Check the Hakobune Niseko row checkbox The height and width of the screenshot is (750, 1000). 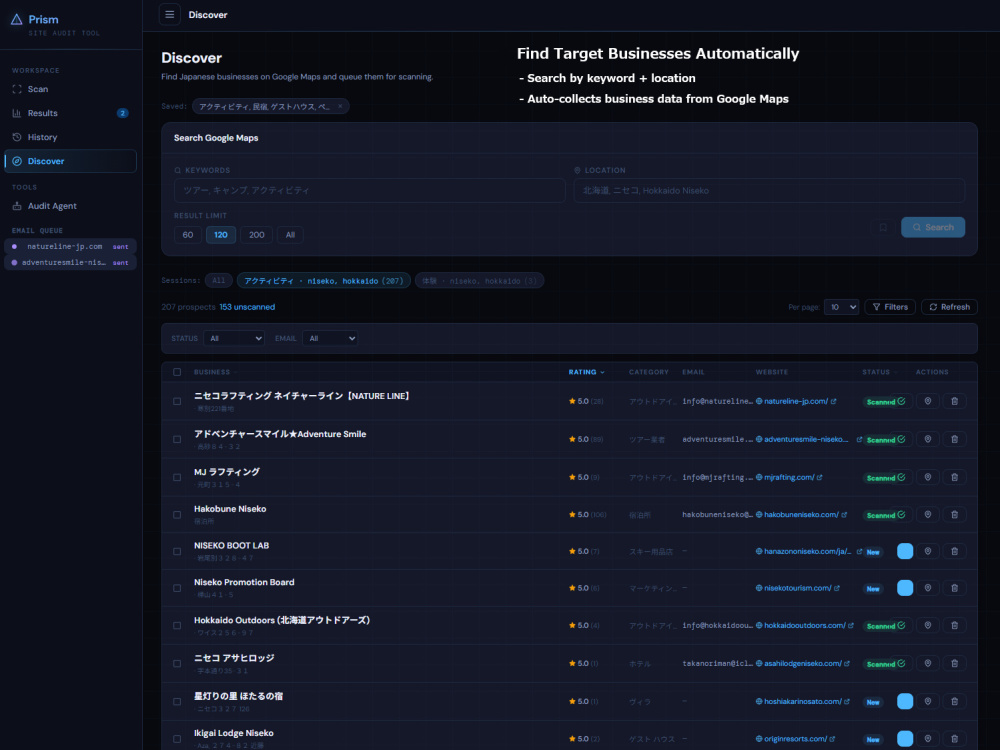pyautogui.click(x=177, y=515)
